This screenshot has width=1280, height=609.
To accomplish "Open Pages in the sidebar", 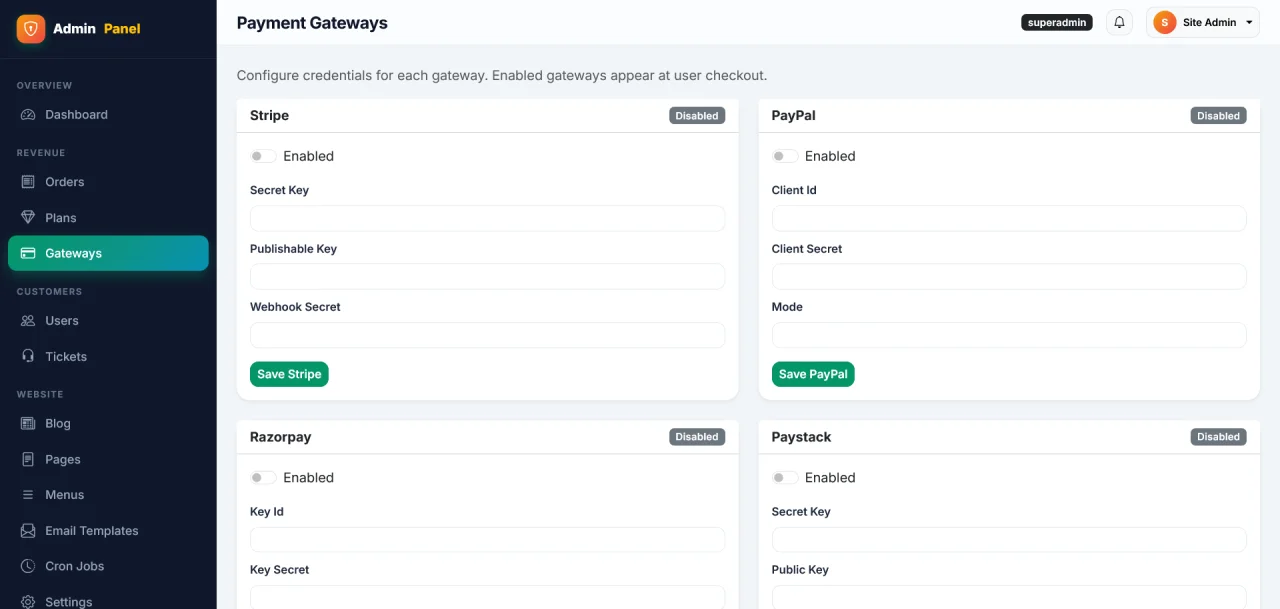I will point(108,460).
